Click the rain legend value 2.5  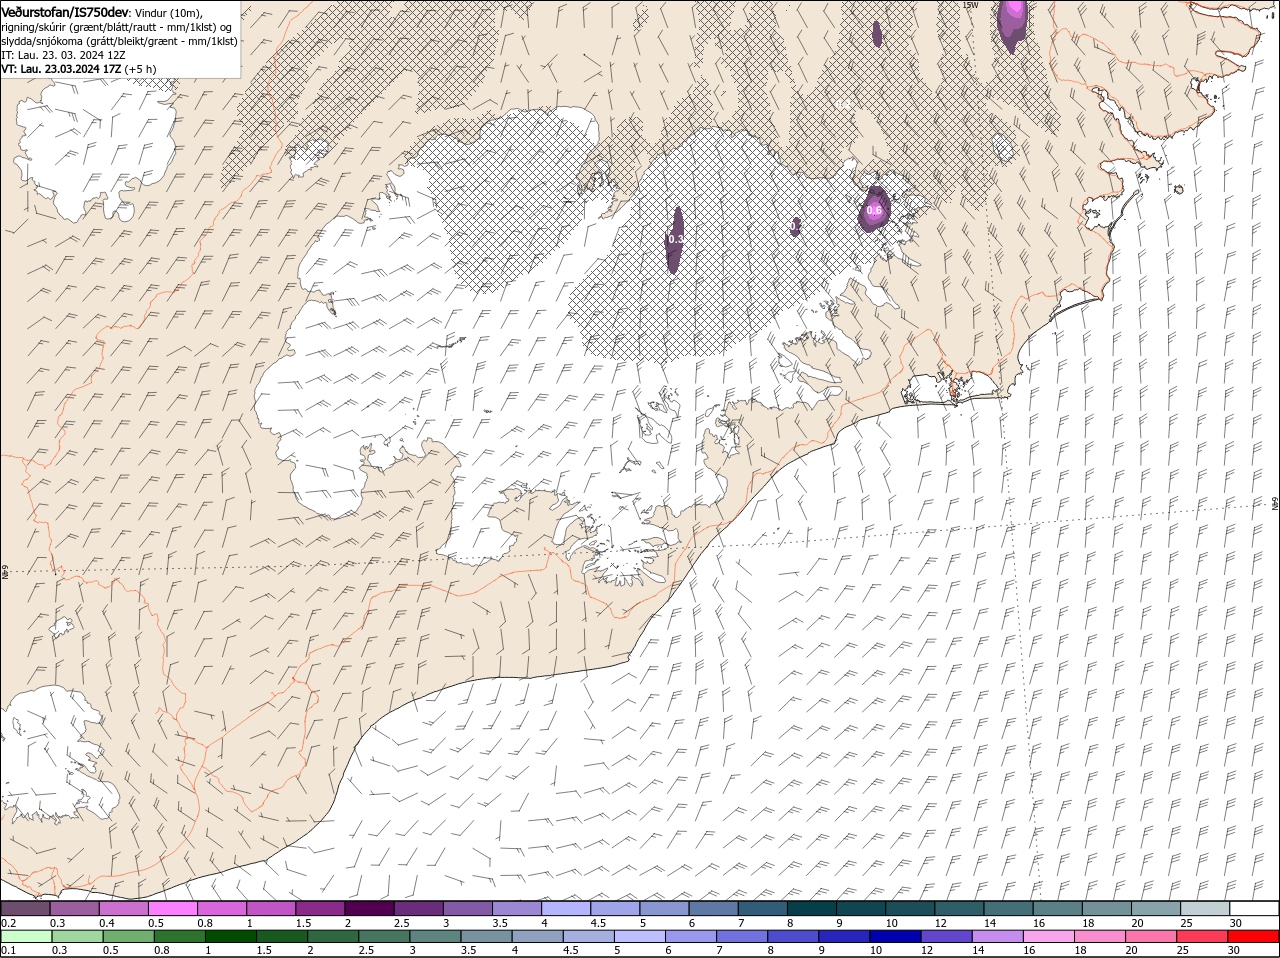[x=366, y=951]
